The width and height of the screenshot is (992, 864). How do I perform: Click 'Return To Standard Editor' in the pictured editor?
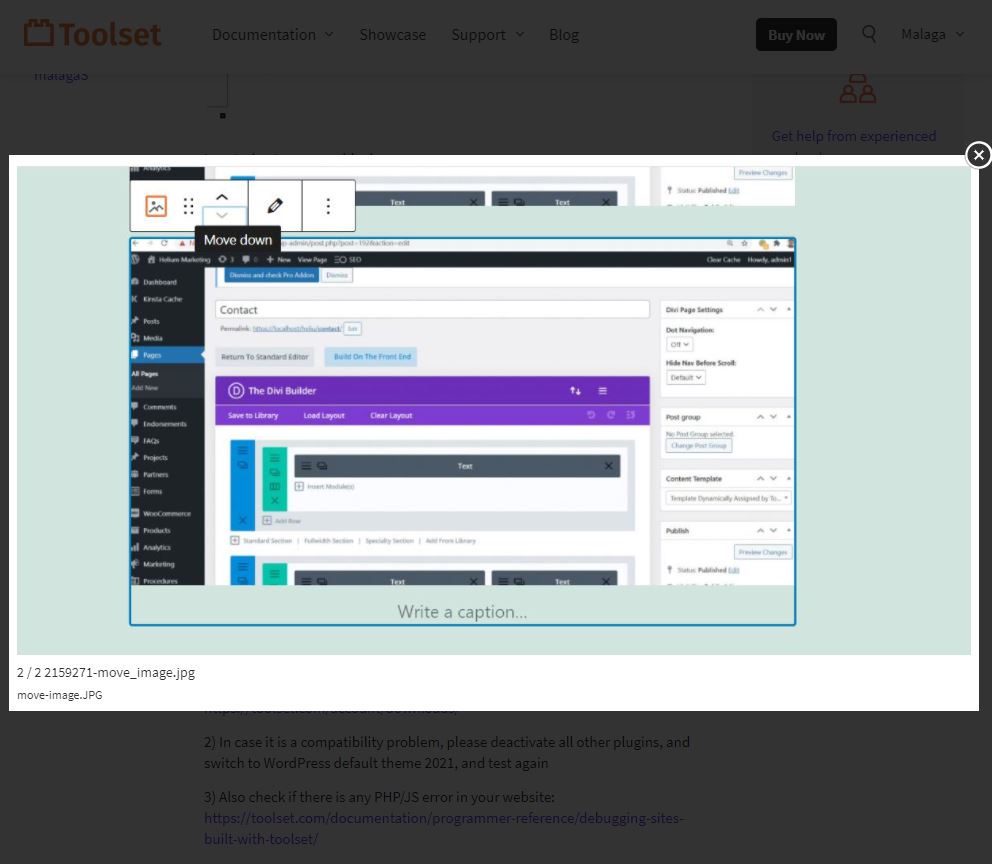click(264, 357)
